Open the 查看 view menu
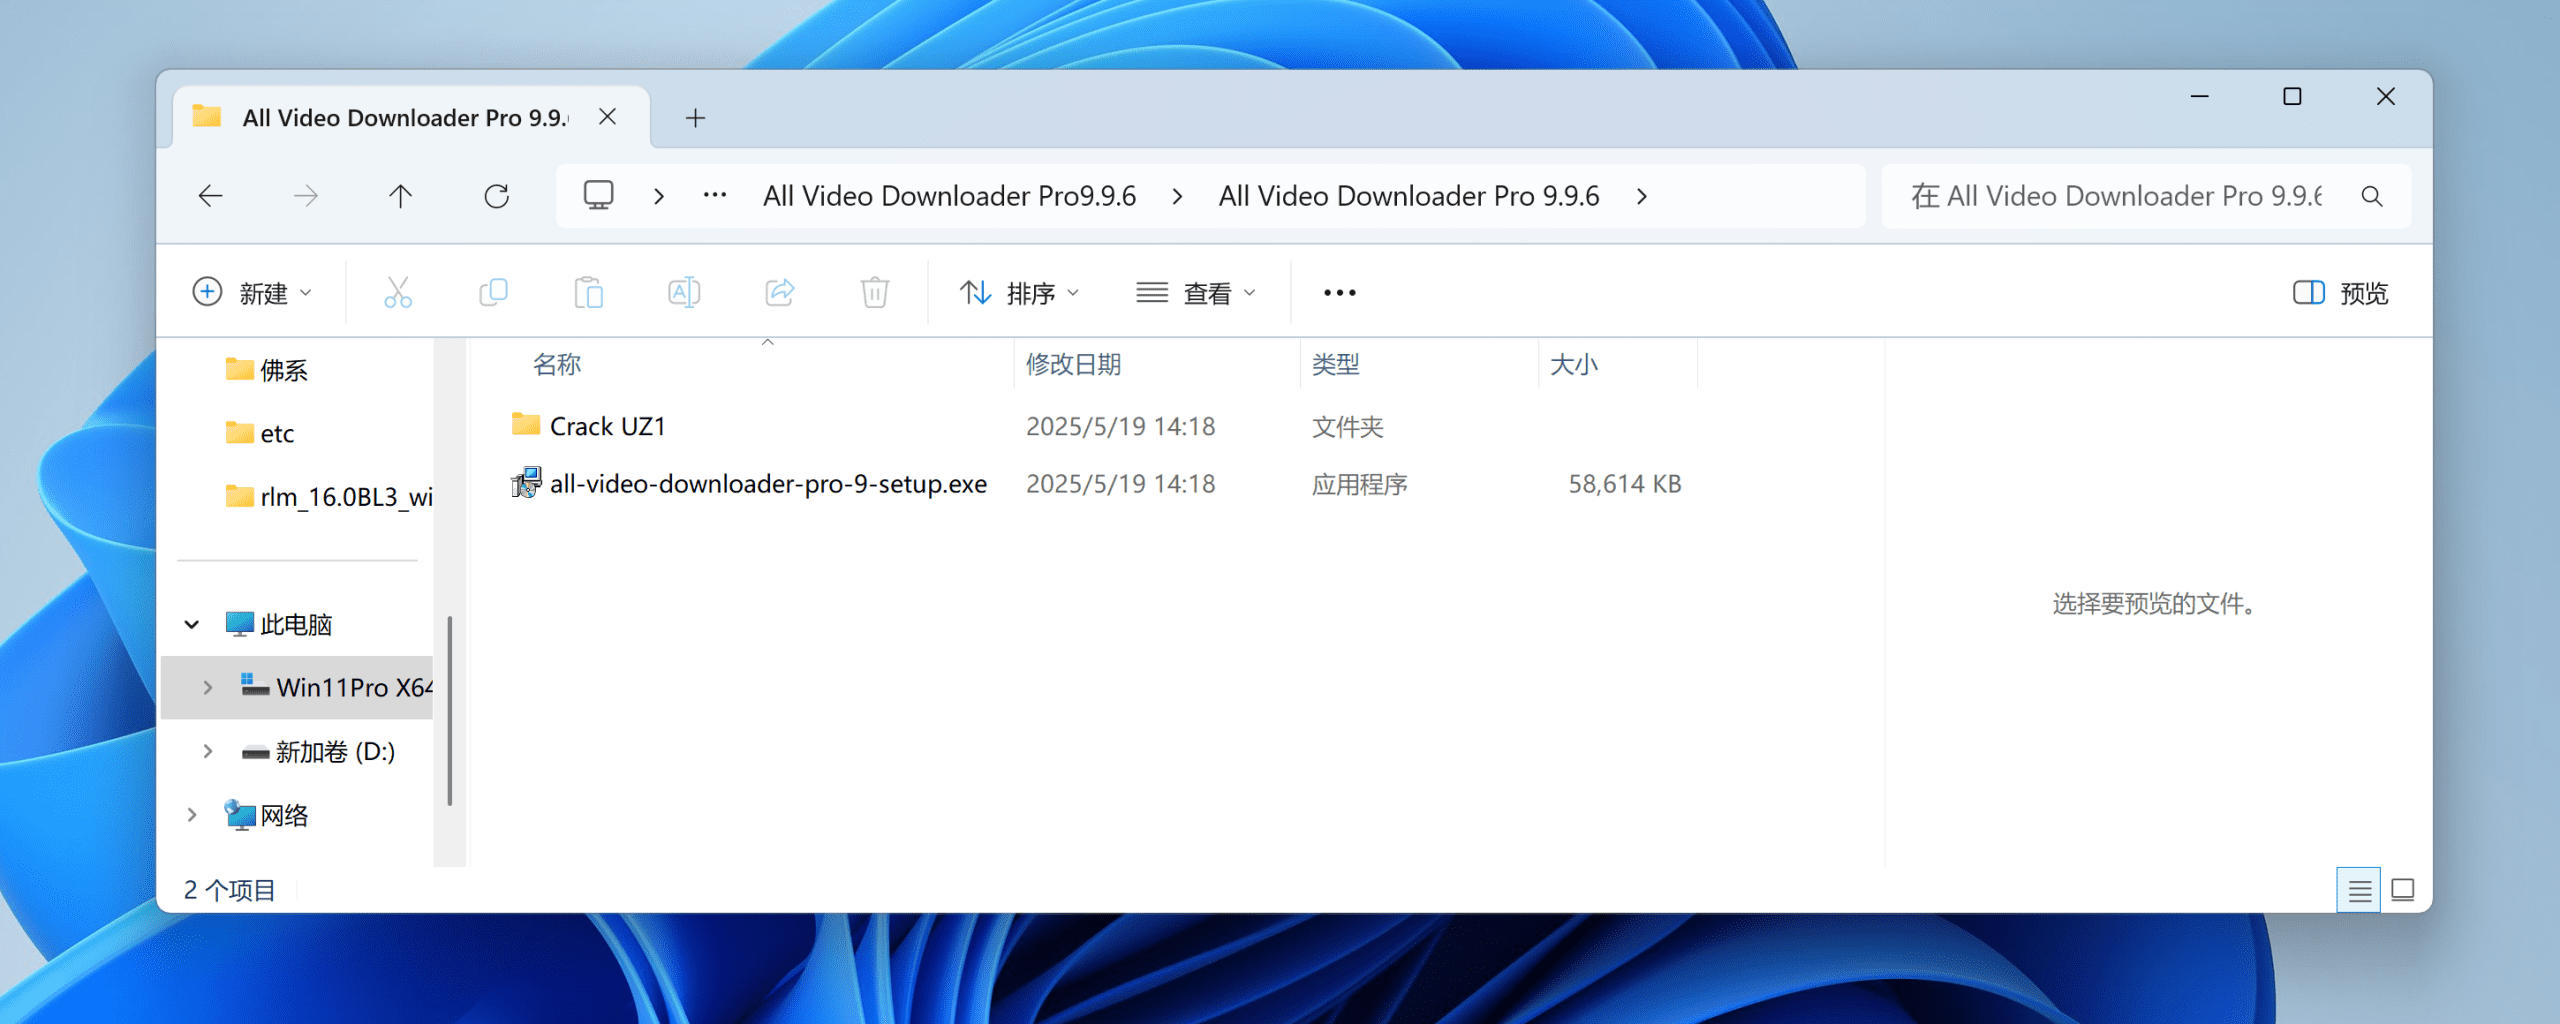The width and height of the screenshot is (2560, 1024). coord(1196,293)
